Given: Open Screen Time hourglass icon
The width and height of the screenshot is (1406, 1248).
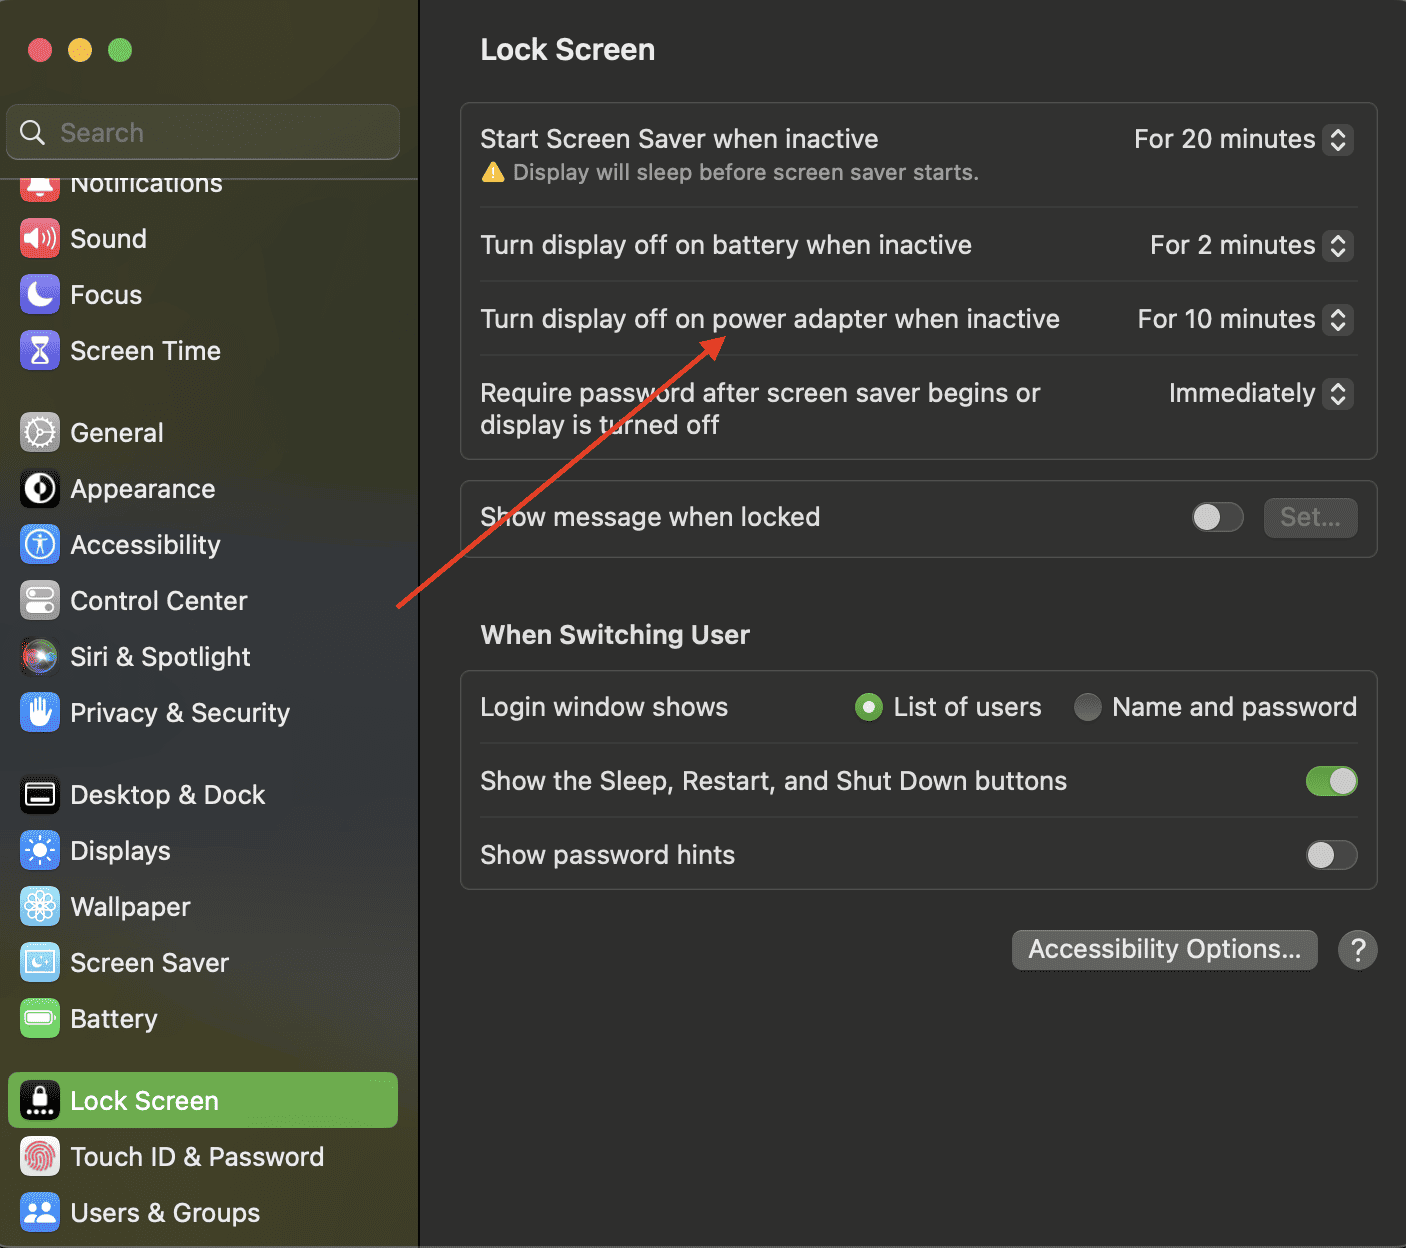Looking at the screenshot, I should tap(40, 350).
